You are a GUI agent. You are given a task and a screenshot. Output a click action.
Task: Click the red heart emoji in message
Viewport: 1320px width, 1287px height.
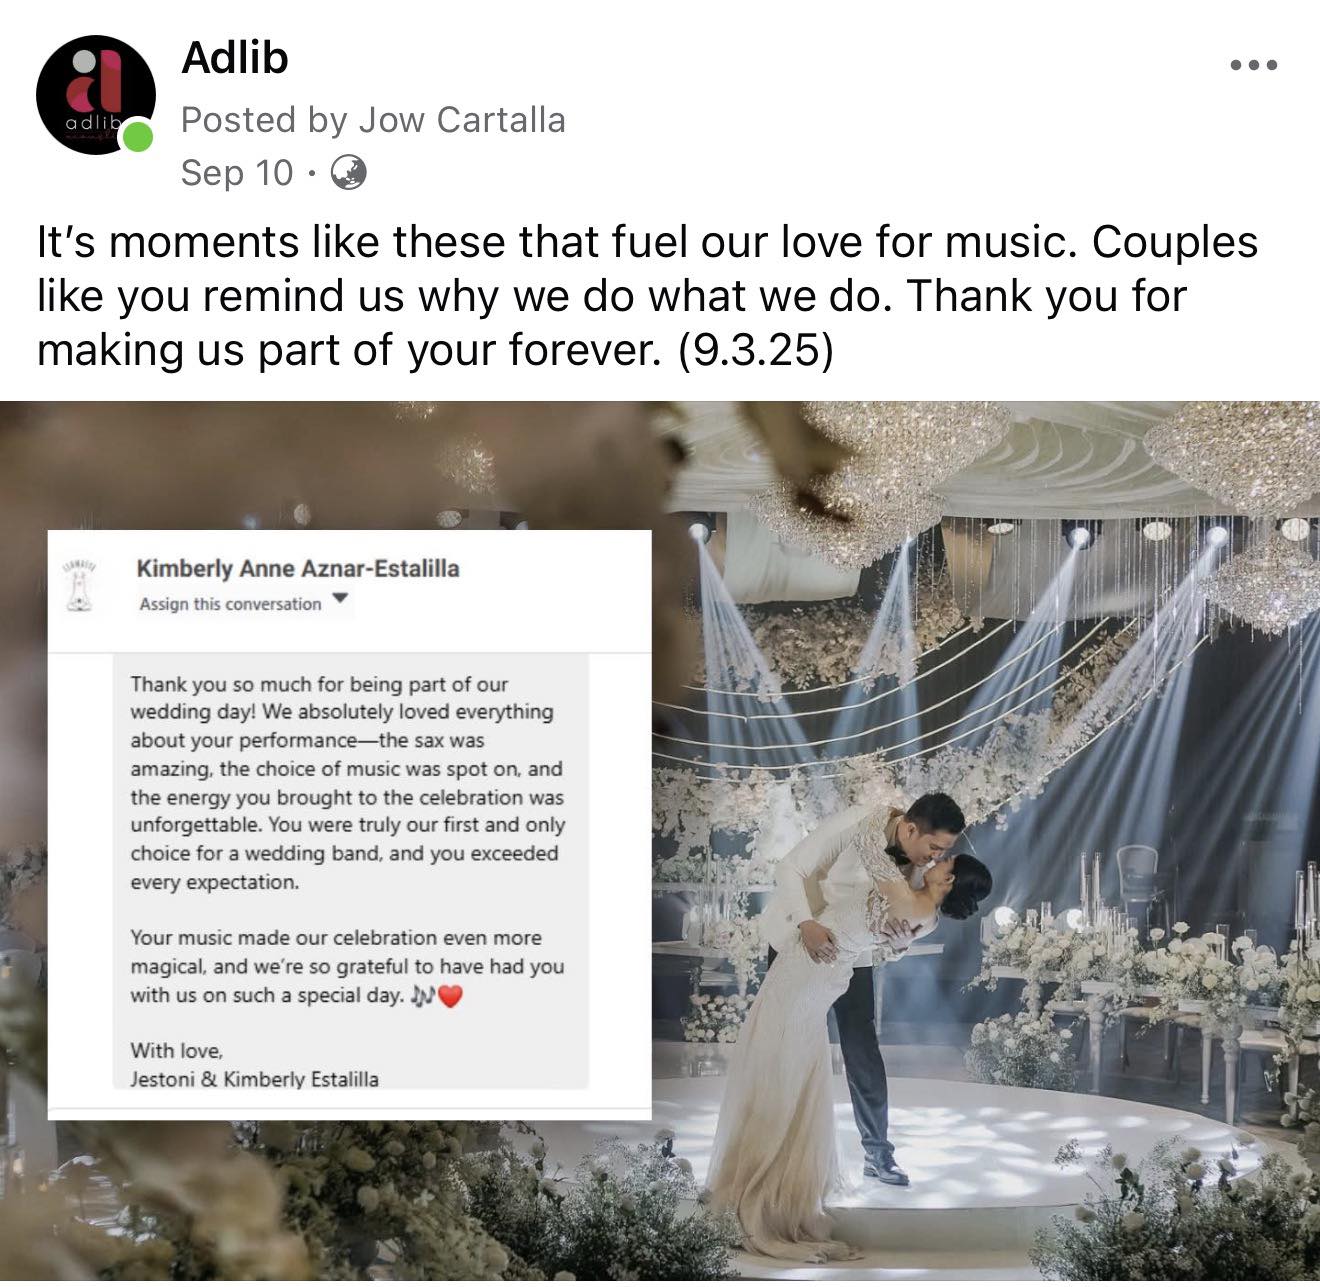point(451,996)
